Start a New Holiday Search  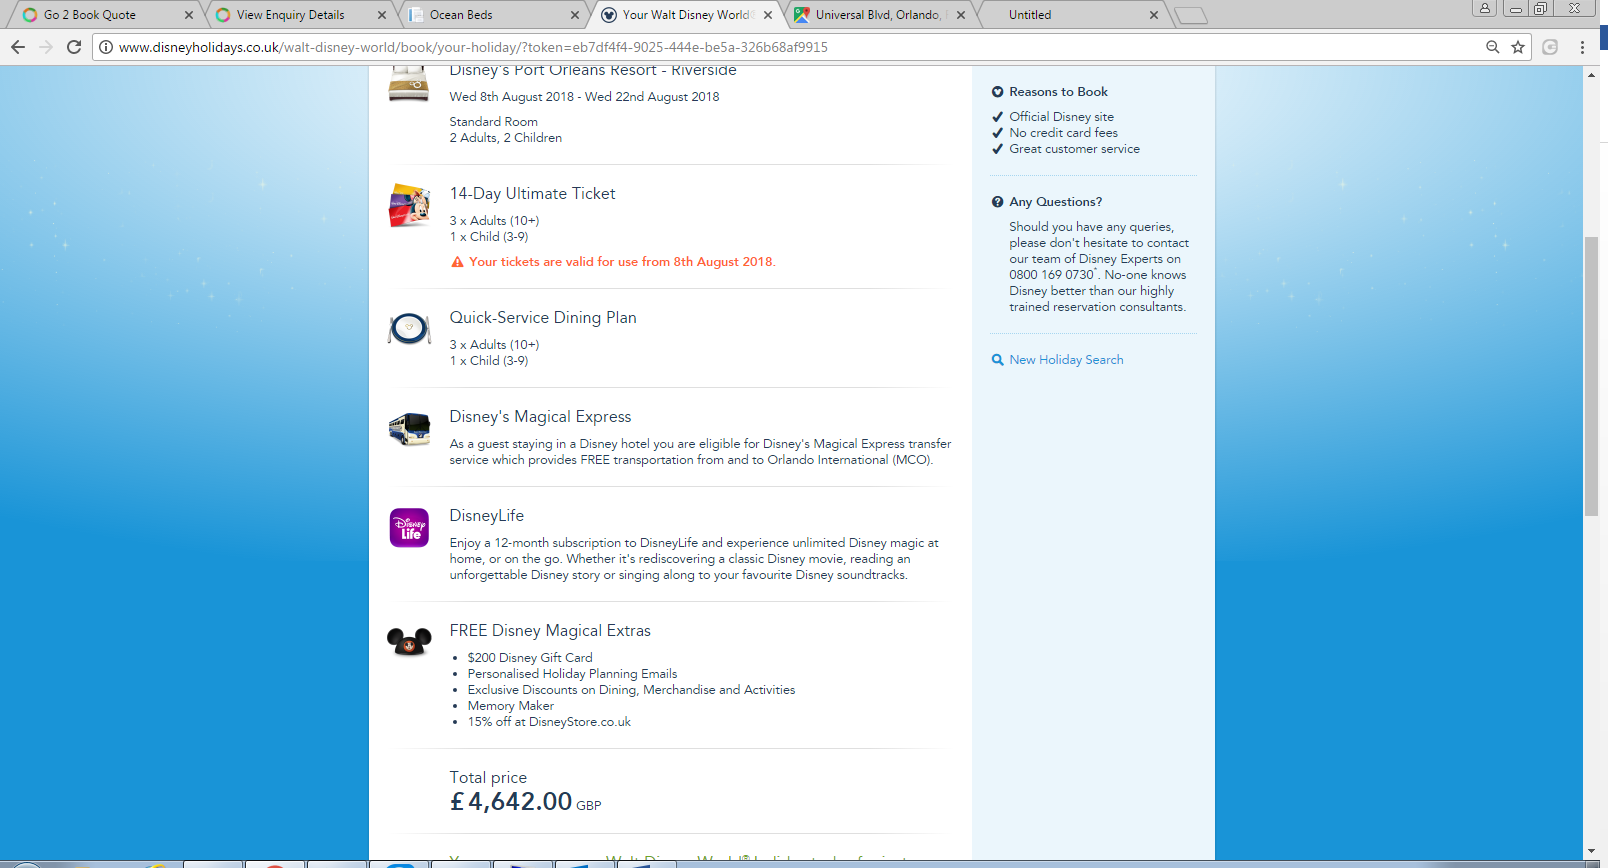click(1066, 360)
